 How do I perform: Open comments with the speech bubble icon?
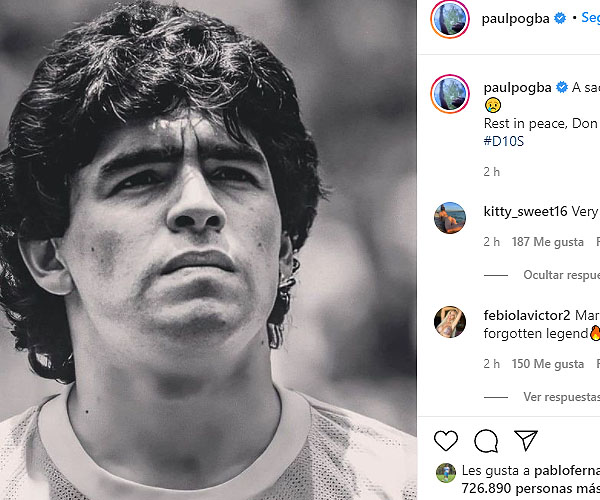tap(486, 441)
